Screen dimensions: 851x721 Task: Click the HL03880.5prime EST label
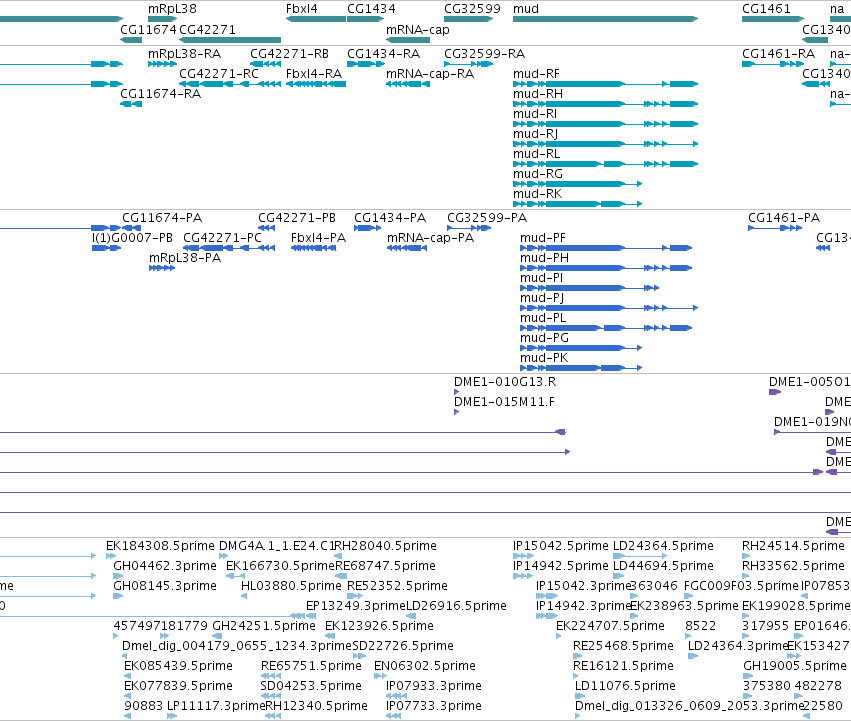pyautogui.click(x=291, y=586)
